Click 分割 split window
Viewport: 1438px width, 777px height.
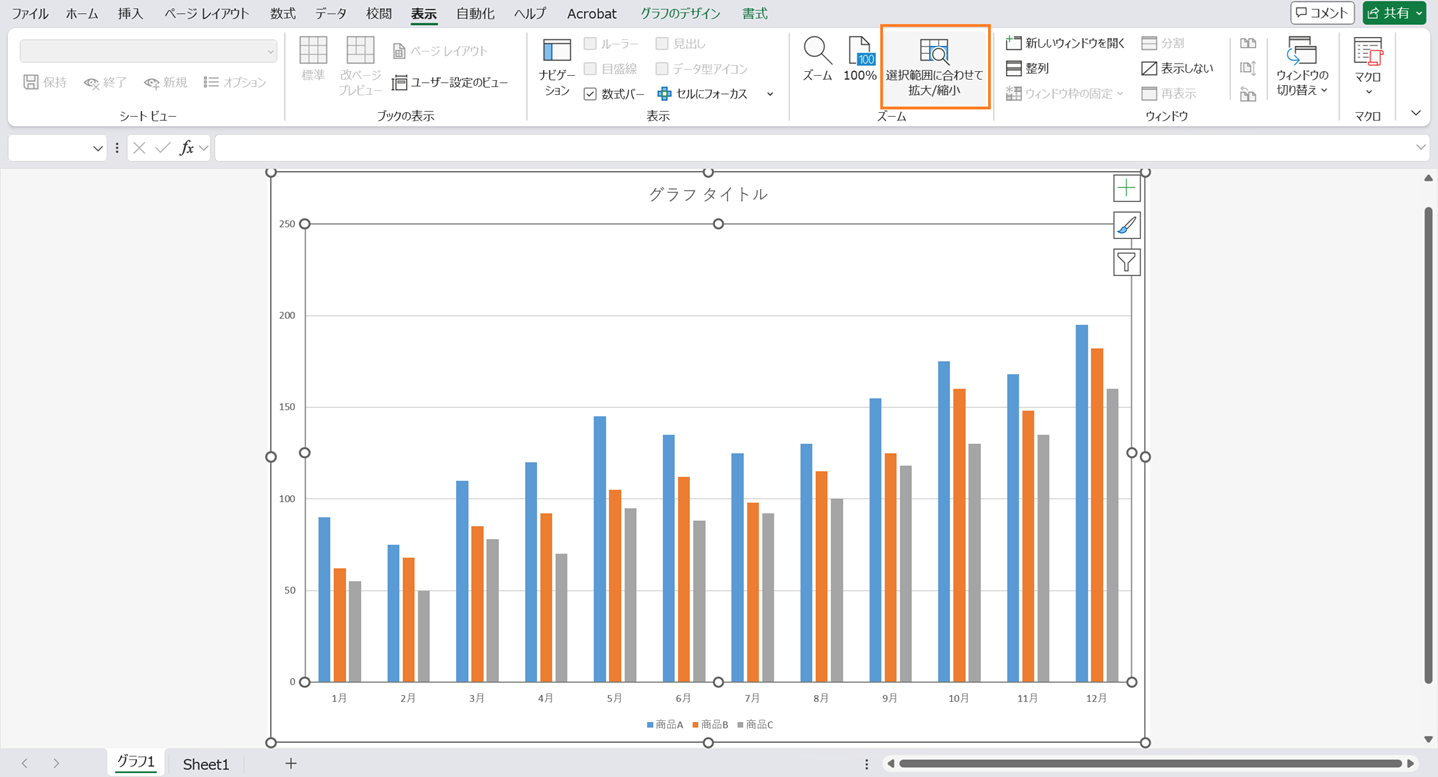[1163, 43]
